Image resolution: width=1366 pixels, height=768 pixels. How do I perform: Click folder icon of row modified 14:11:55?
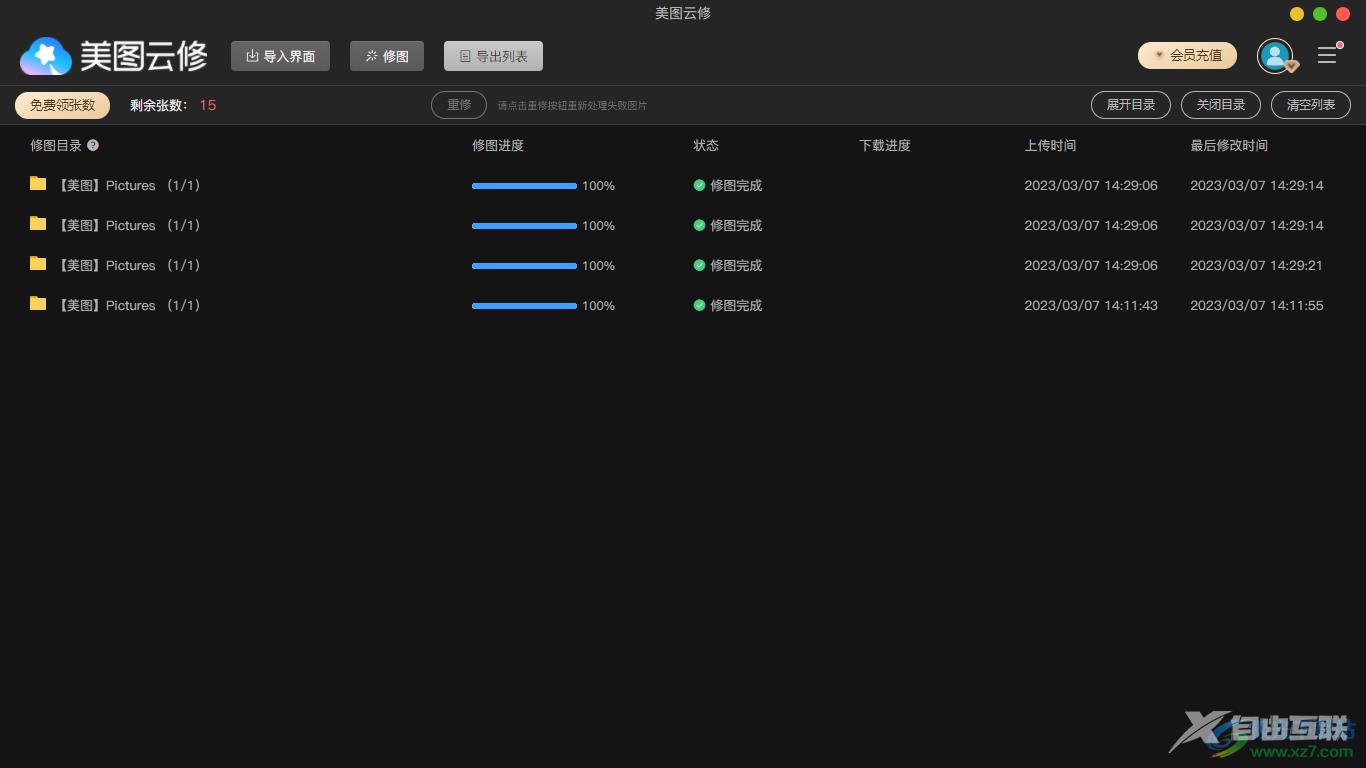[x=38, y=304]
